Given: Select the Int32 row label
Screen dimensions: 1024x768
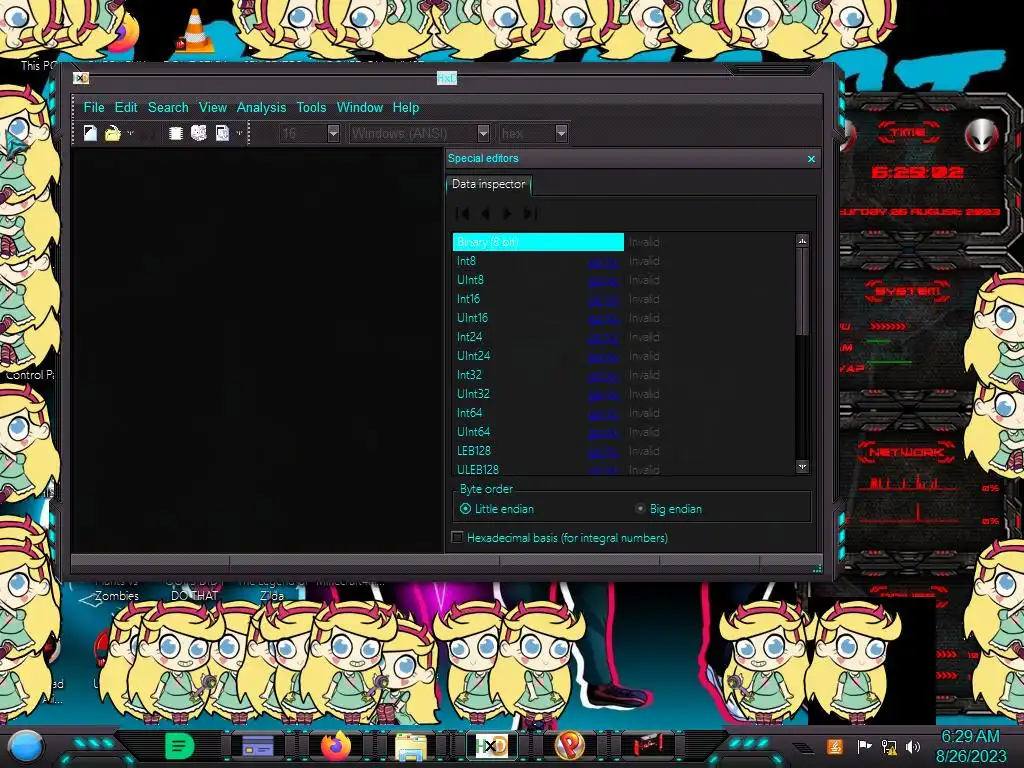Looking at the screenshot, I should [469, 375].
